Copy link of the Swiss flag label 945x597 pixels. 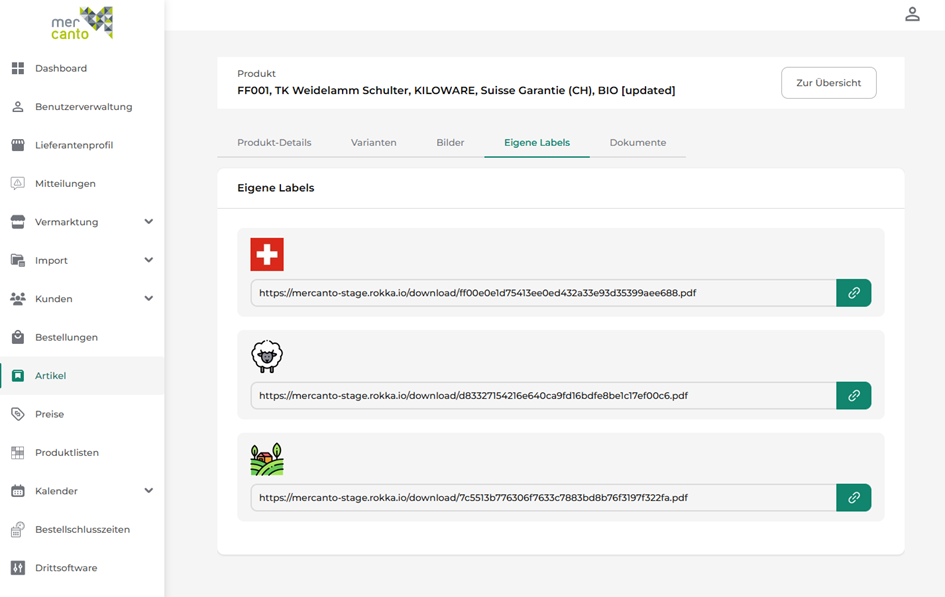pos(853,293)
